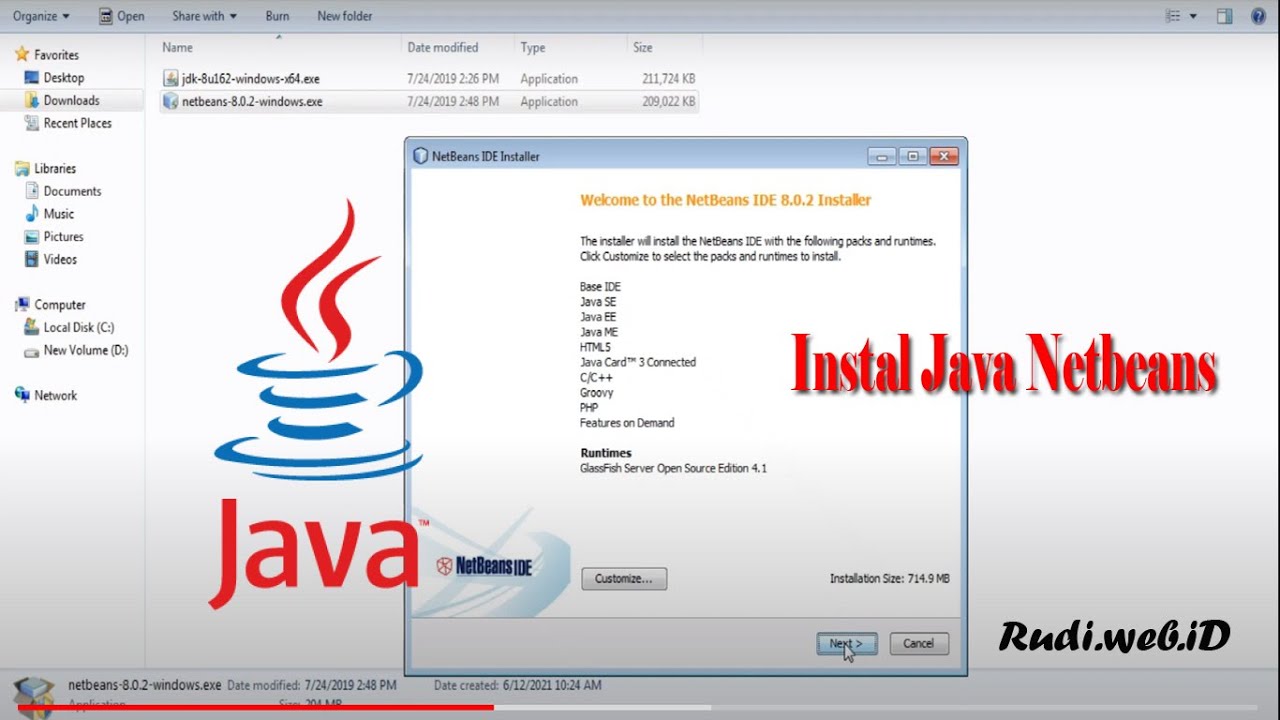Open Local Disk (C:)
Screen dimensions: 1280x720
point(79,327)
